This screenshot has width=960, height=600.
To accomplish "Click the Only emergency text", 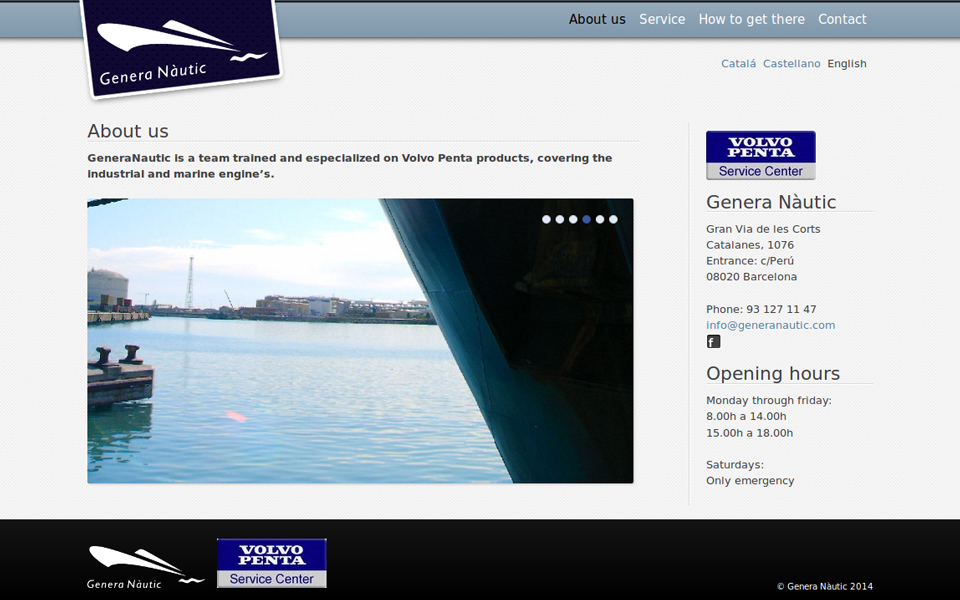I will [x=750, y=481].
